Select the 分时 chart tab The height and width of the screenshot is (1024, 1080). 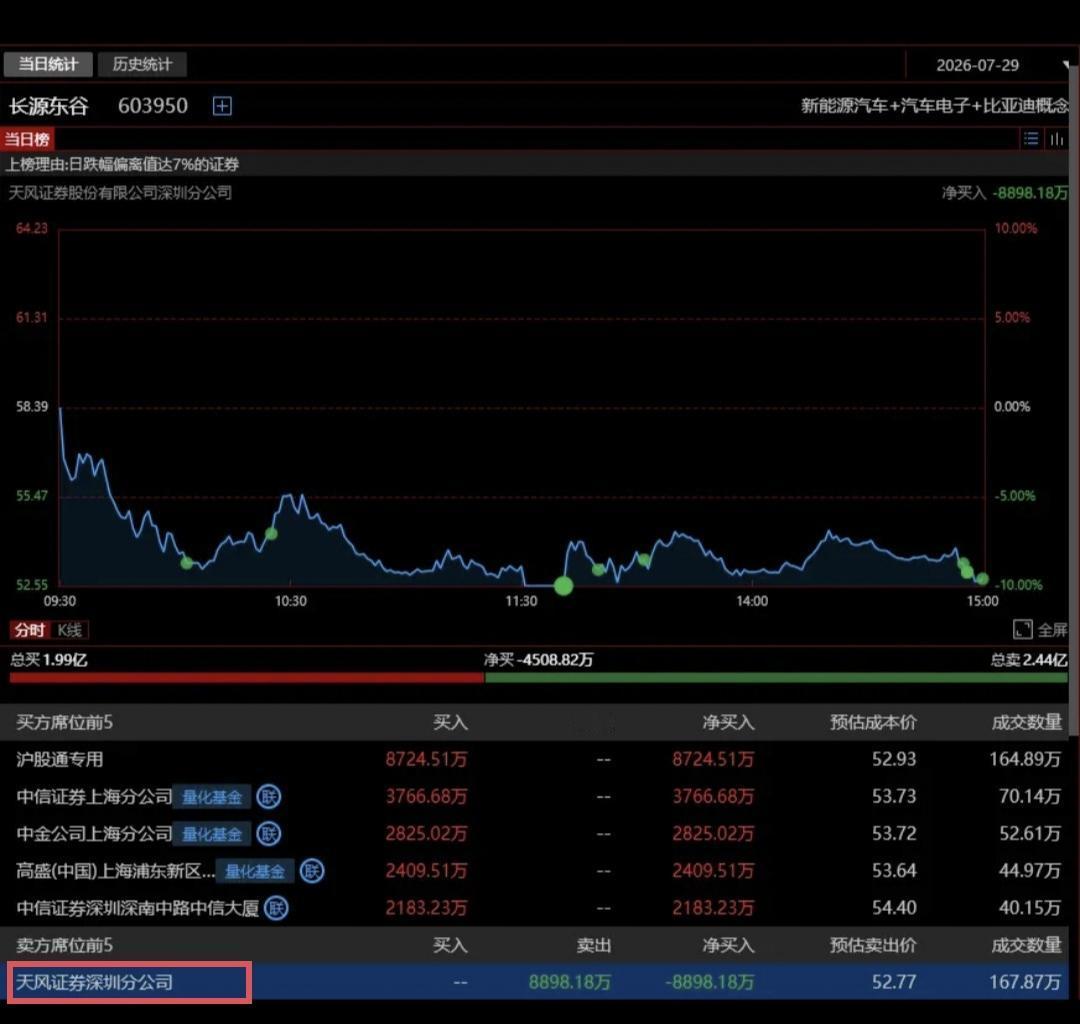coord(30,630)
